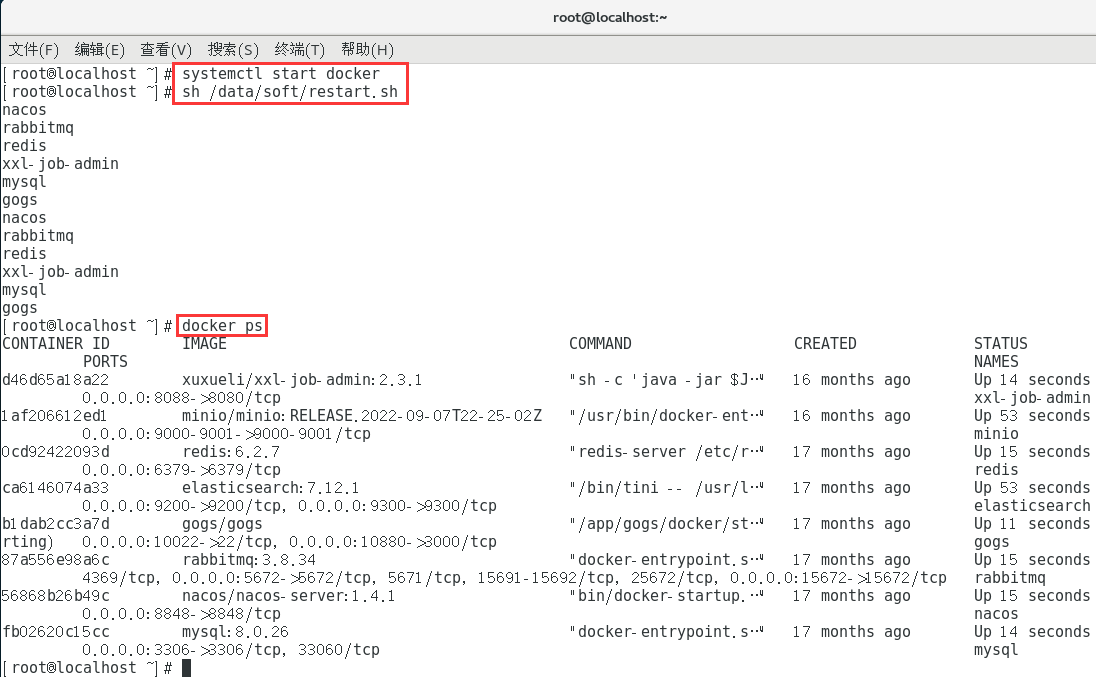Click the 'docker ps' command text

coord(222,326)
